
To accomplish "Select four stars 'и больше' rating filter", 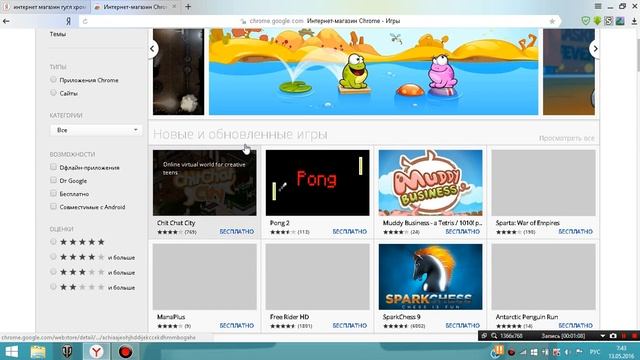I will (53, 257).
